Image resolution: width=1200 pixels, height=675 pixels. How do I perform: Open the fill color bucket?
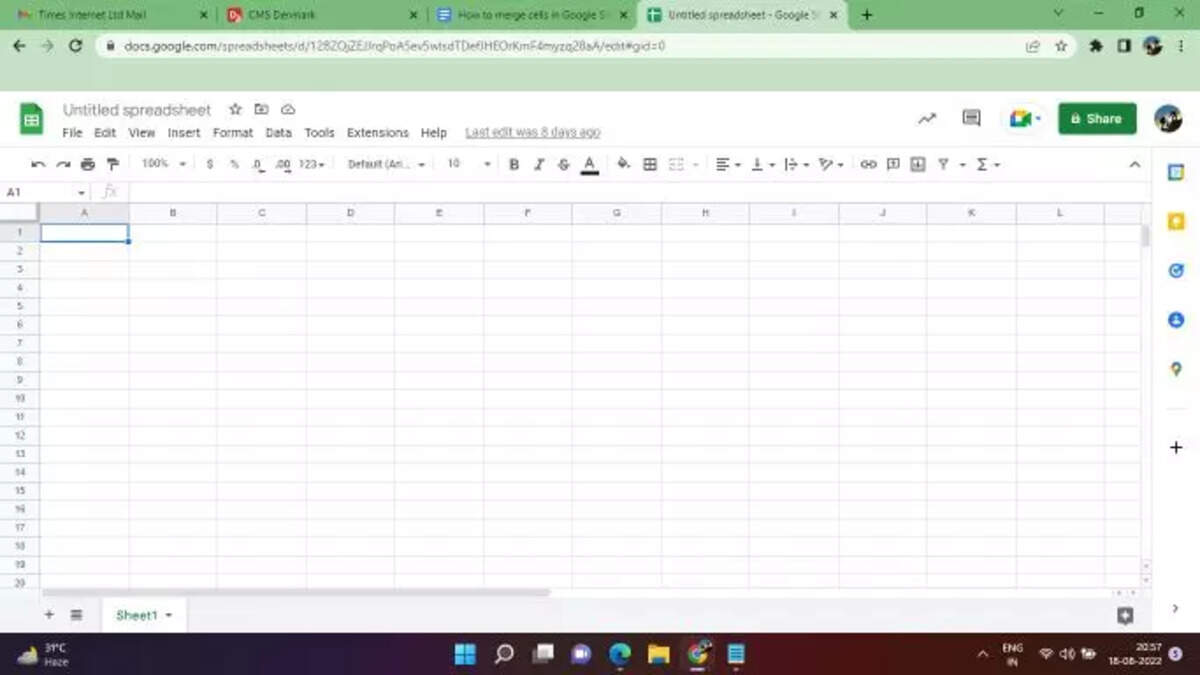point(624,164)
